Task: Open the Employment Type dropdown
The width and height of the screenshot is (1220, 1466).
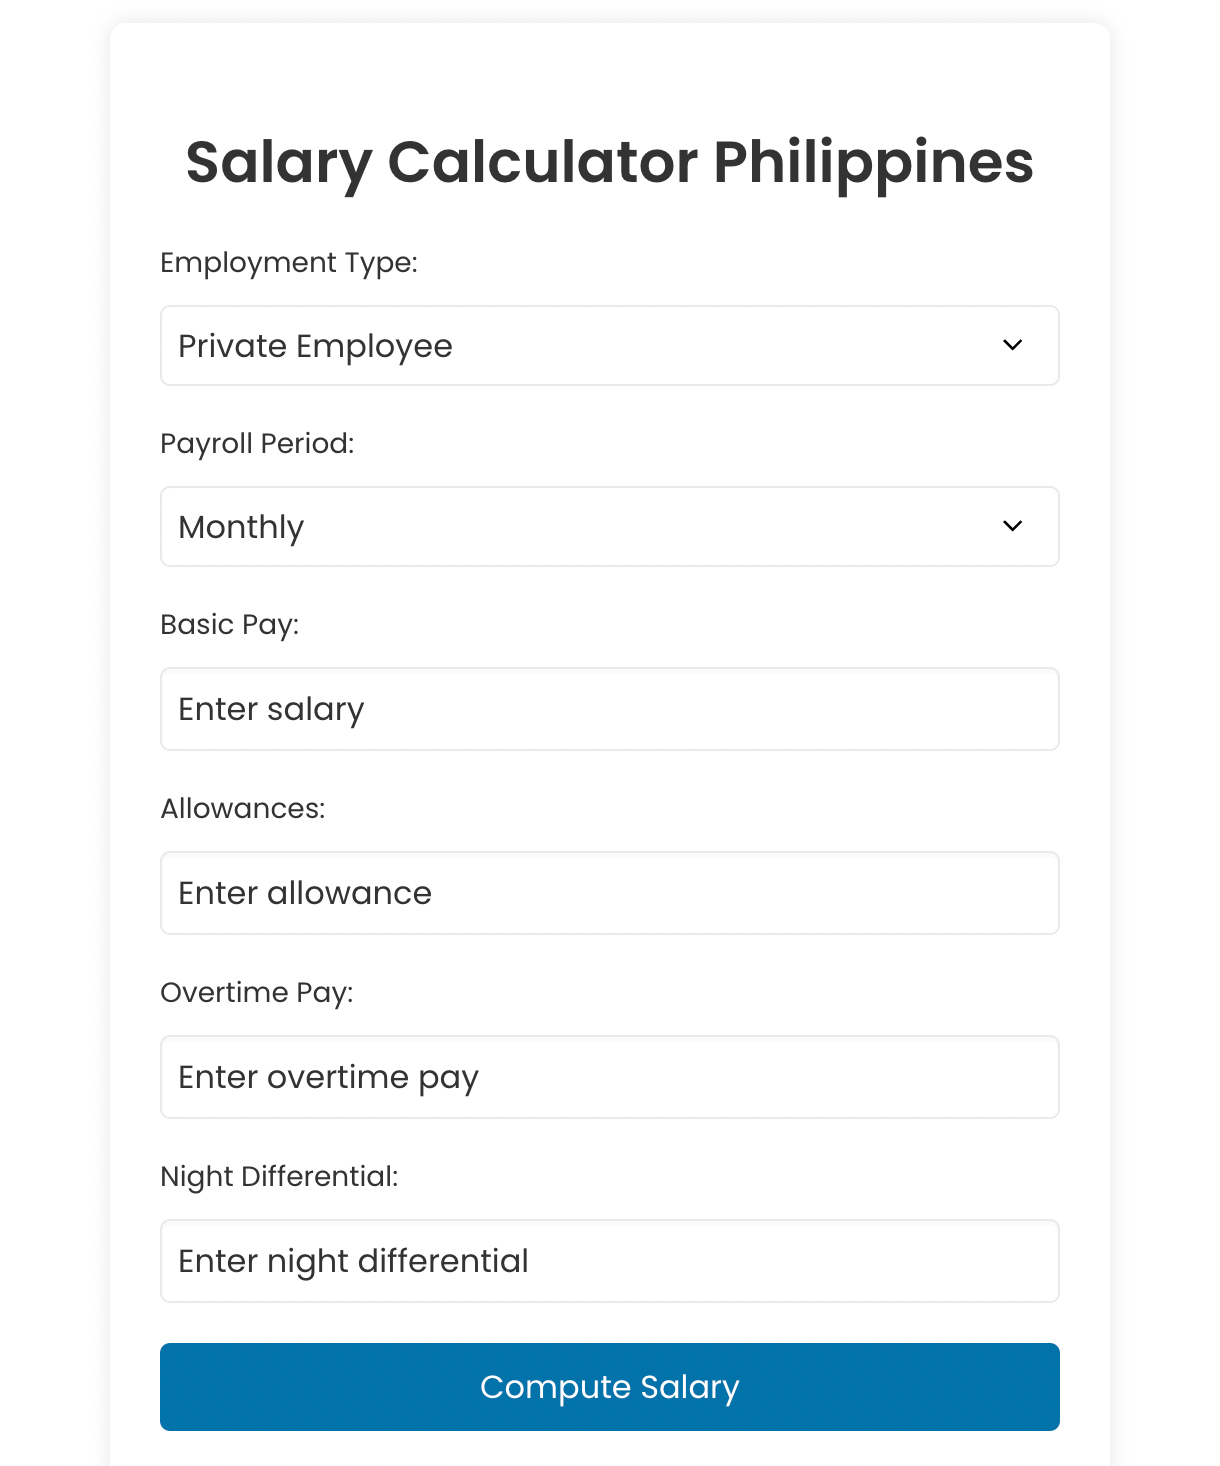Action: (609, 345)
